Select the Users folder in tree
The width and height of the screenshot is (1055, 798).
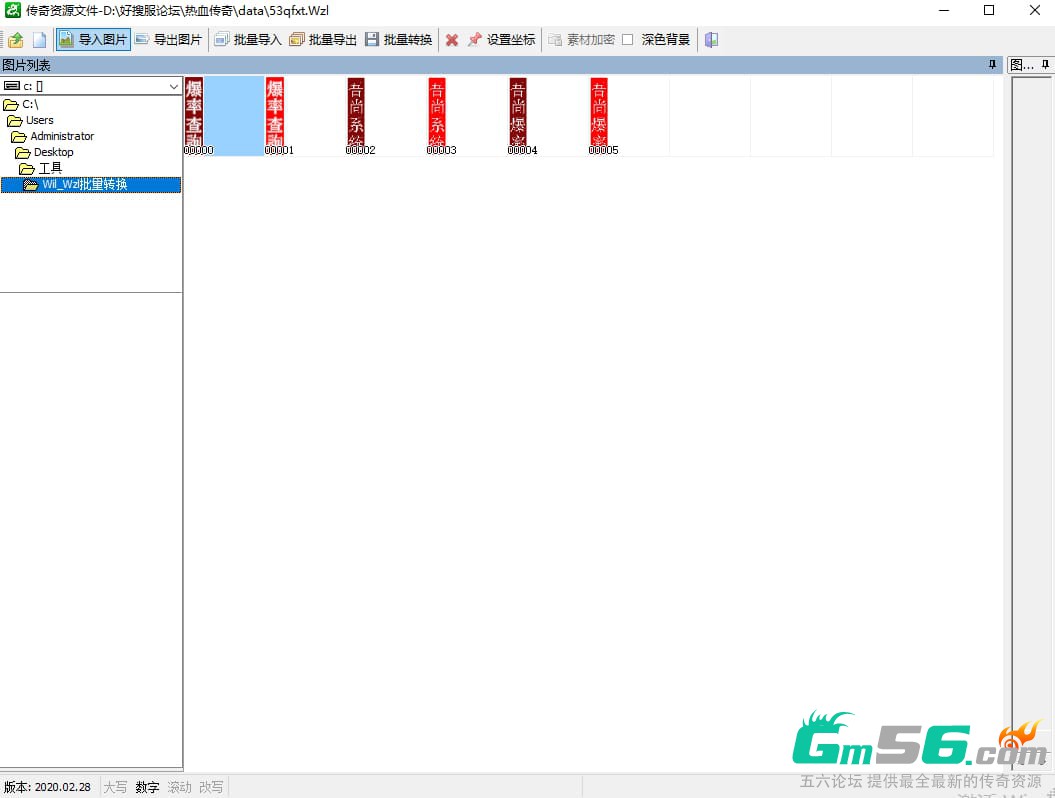[39, 120]
